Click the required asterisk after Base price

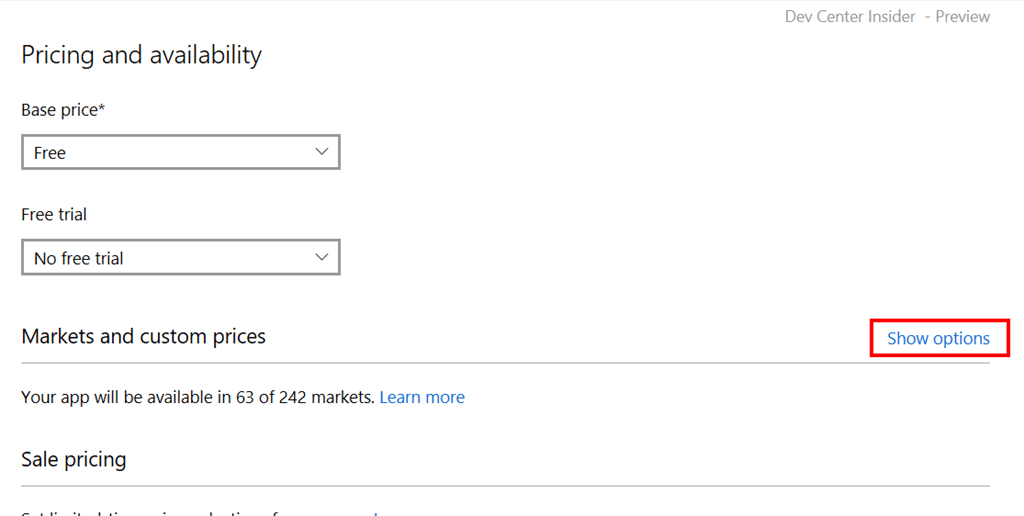(101, 108)
